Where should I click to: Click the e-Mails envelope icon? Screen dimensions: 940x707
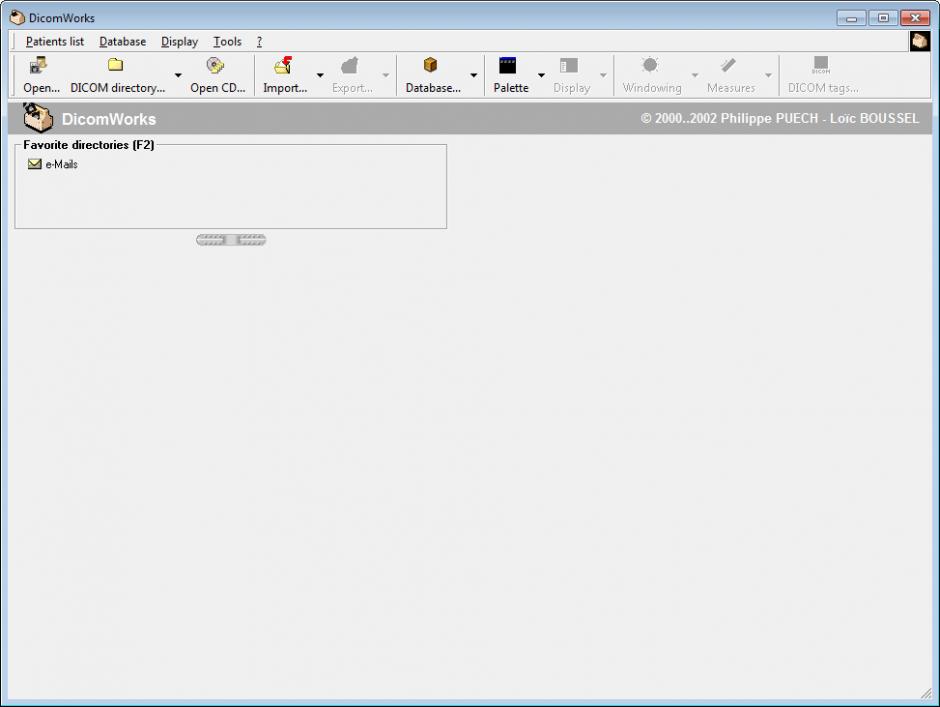[x=35, y=164]
